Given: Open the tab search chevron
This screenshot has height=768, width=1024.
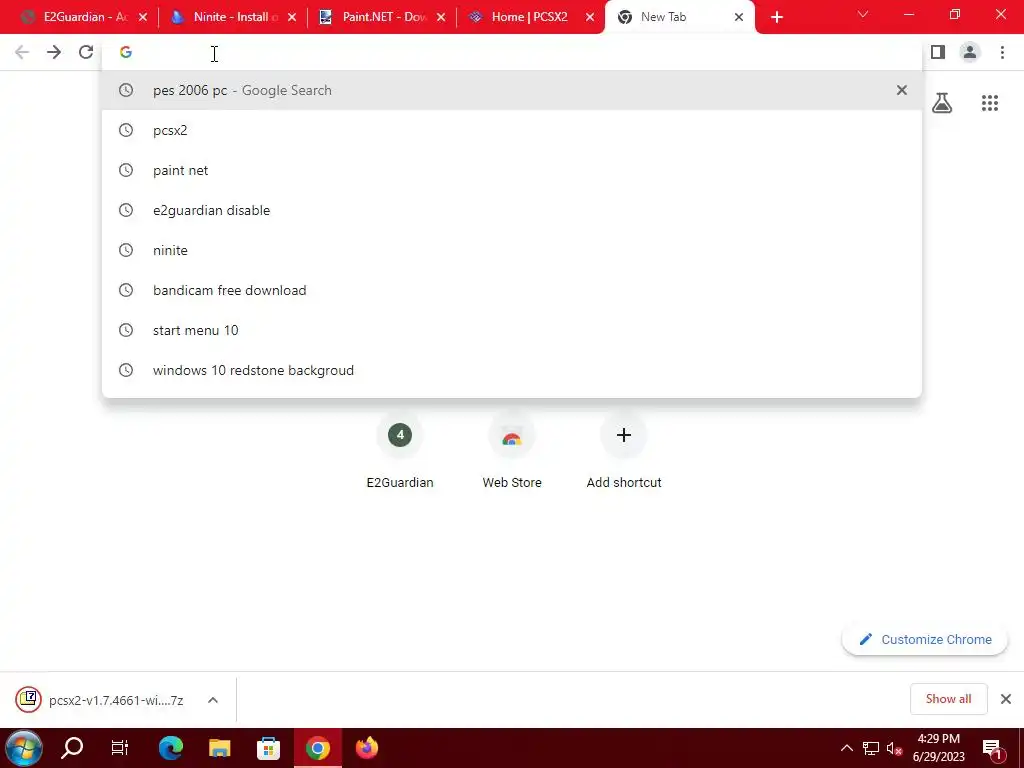Looking at the screenshot, I should pyautogui.click(x=863, y=14).
